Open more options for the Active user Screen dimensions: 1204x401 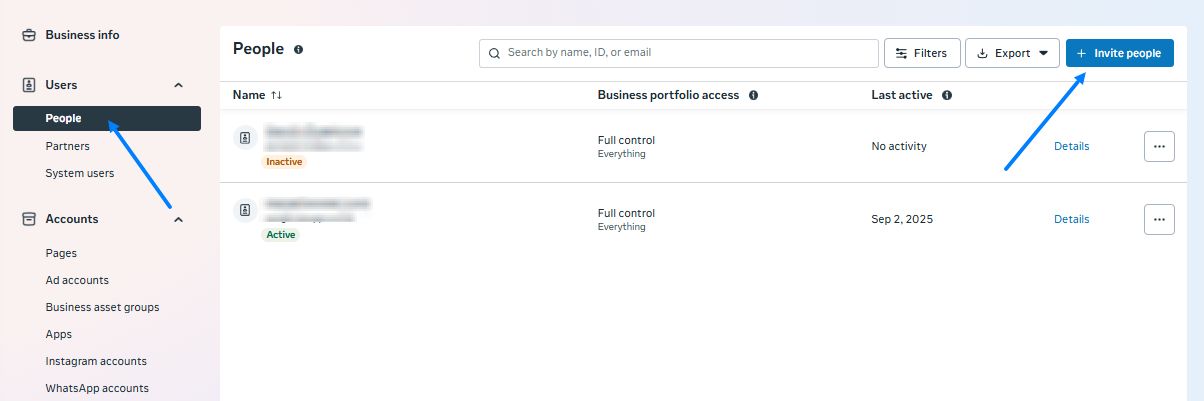pyautogui.click(x=1159, y=219)
